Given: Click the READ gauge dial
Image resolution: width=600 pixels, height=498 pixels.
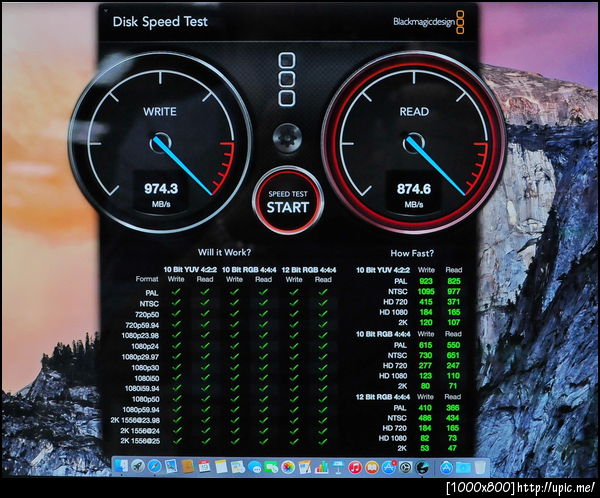Looking at the screenshot, I should pyautogui.click(x=414, y=142).
